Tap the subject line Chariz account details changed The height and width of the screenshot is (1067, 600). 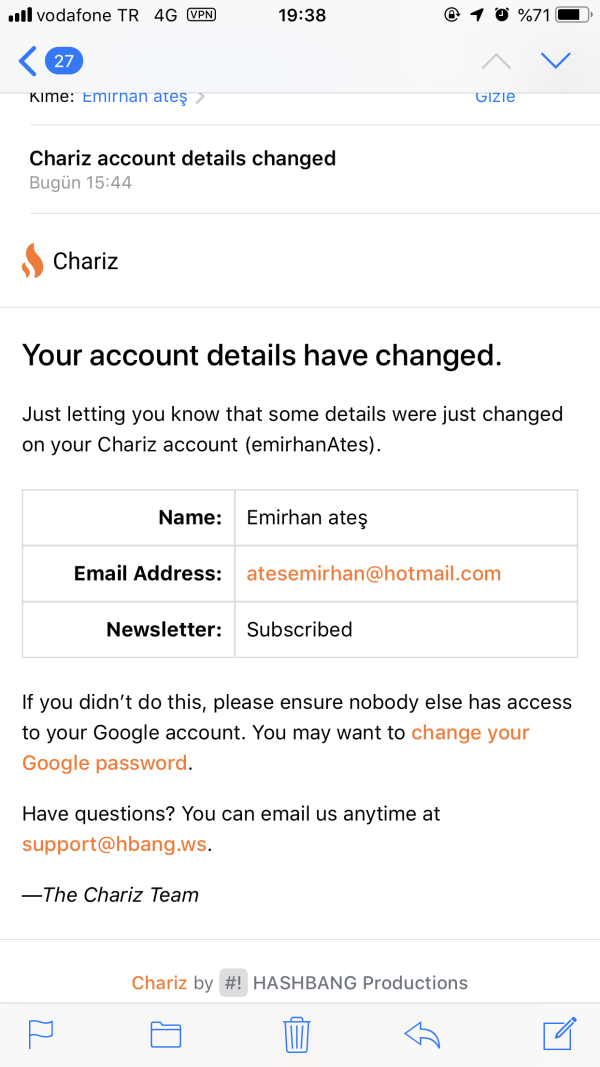coord(182,158)
